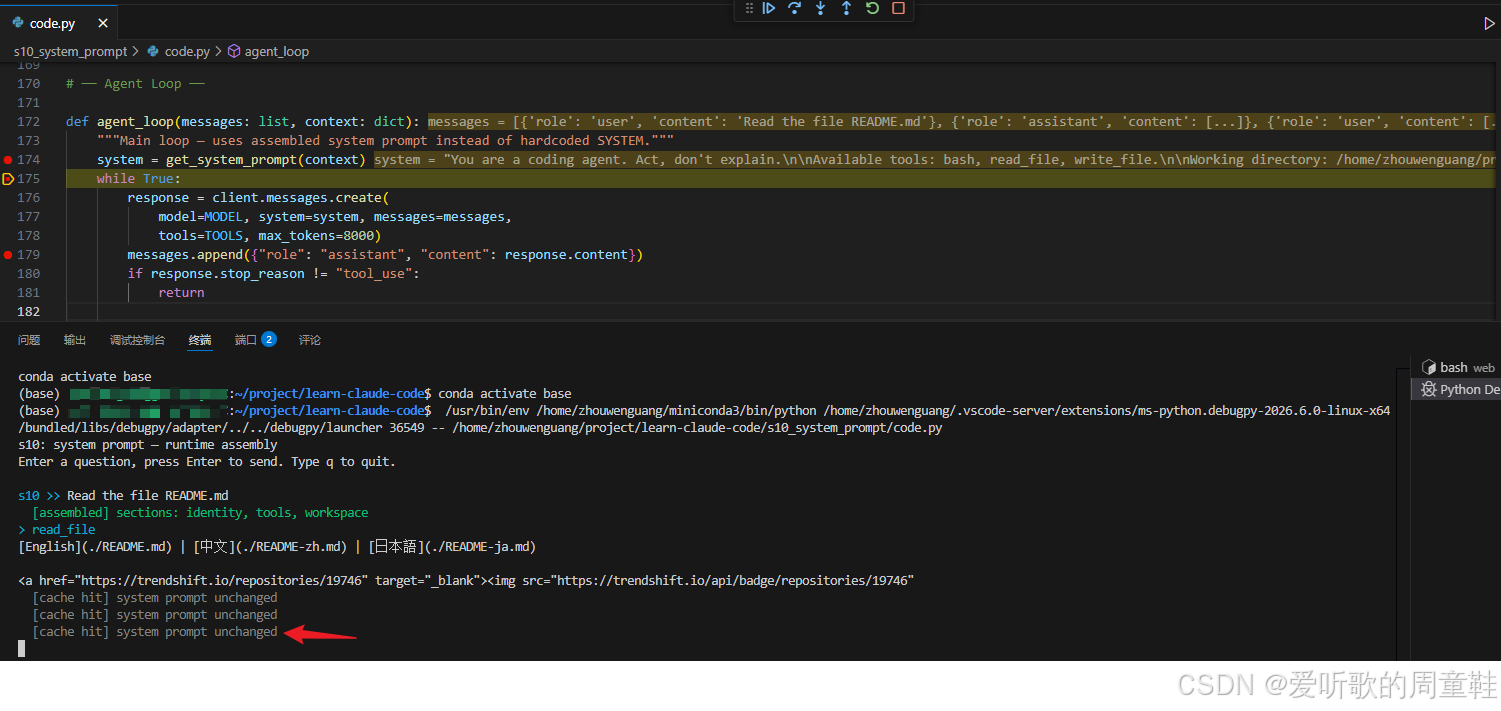Image resolution: width=1501 pixels, height=711 pixels.
Task: Click the ./README-ja.md path in terminal
Action: click(480, 547)
